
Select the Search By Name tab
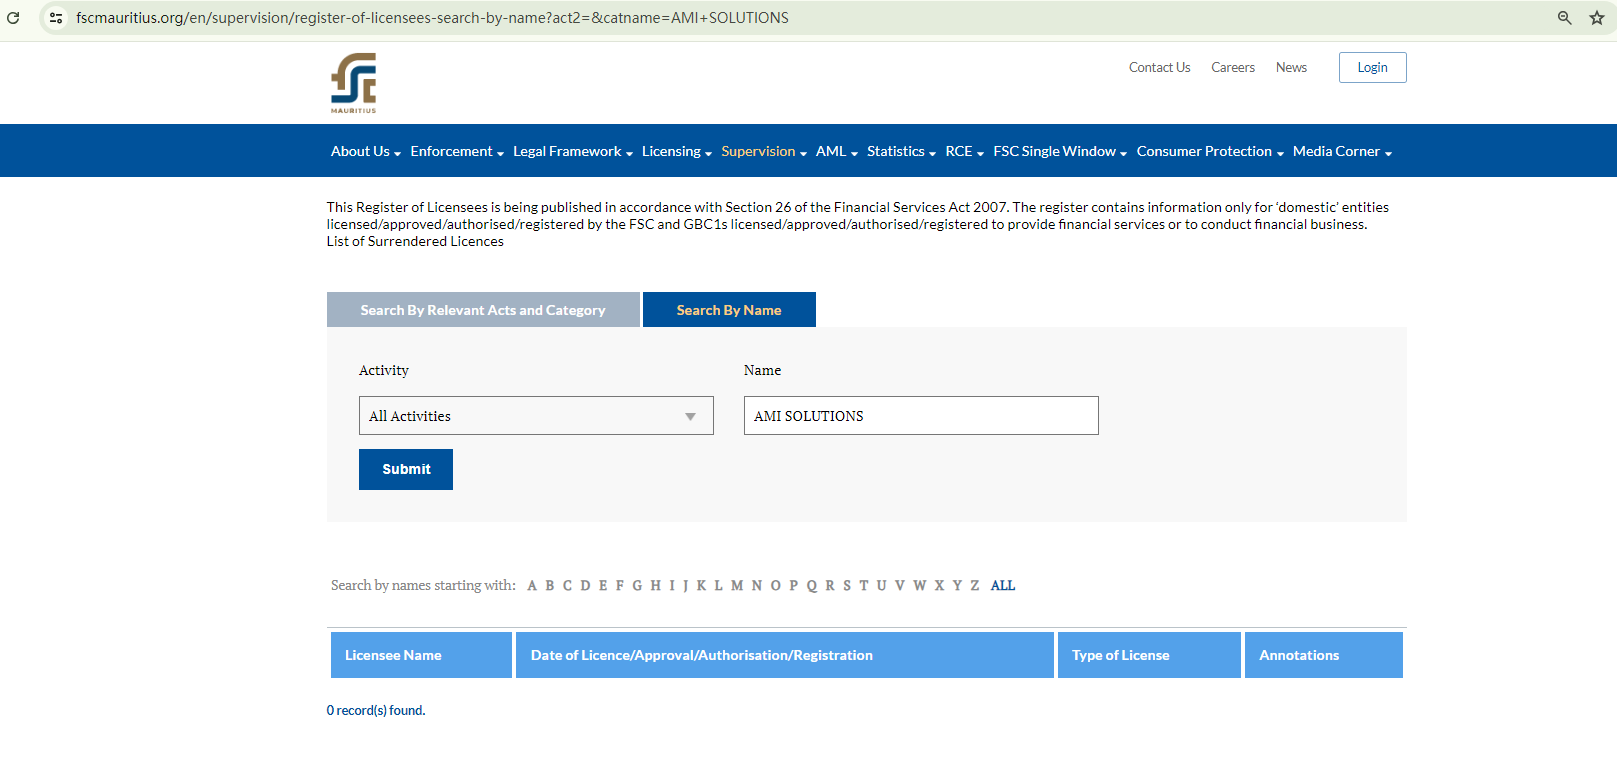point(729,310)
